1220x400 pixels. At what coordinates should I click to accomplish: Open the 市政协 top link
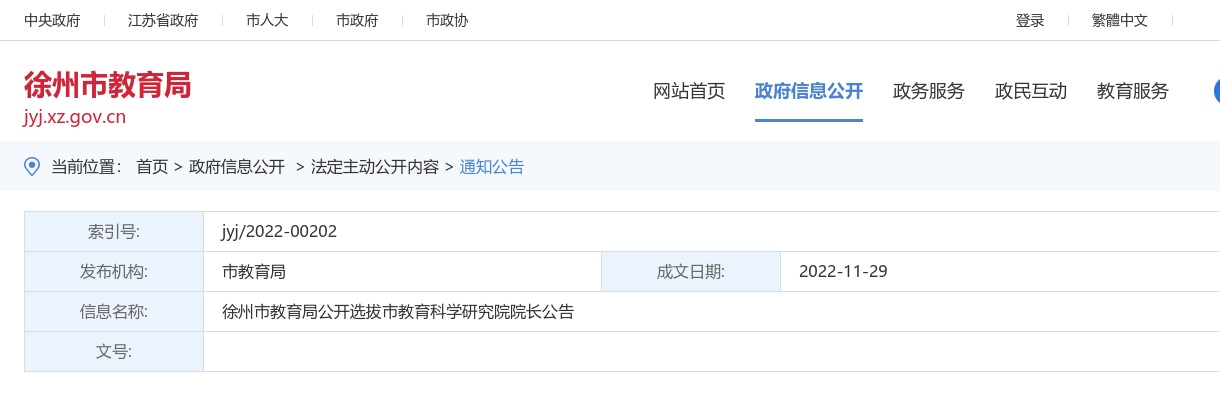447,21
